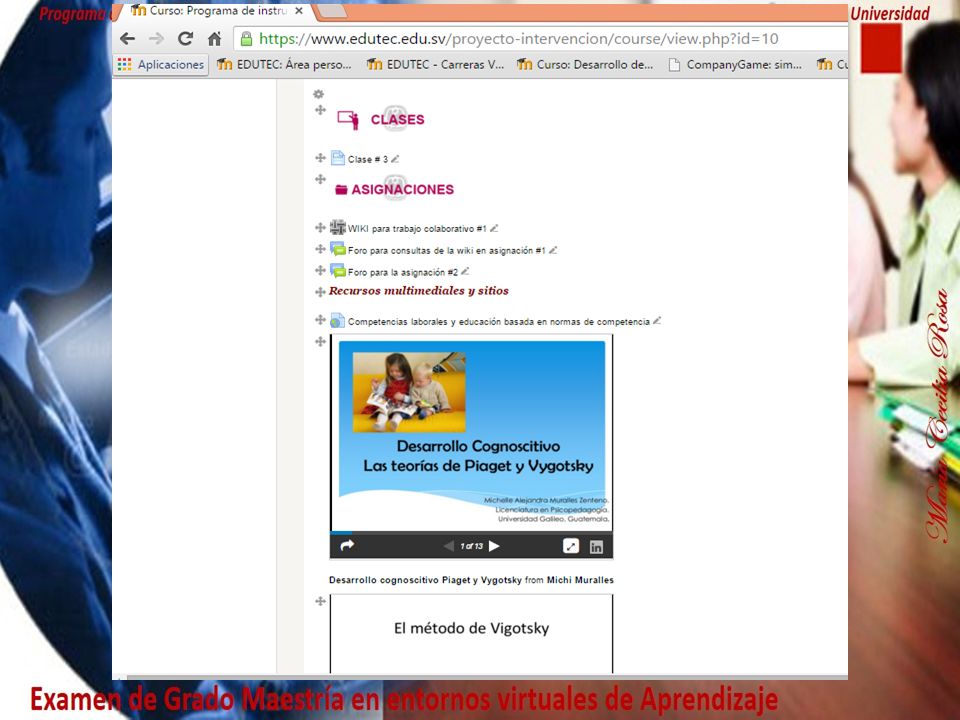Edit title pencil for Foro para la asignación #2
The width and height of the screenshot is (960, 720).
[x=465, y=271]
